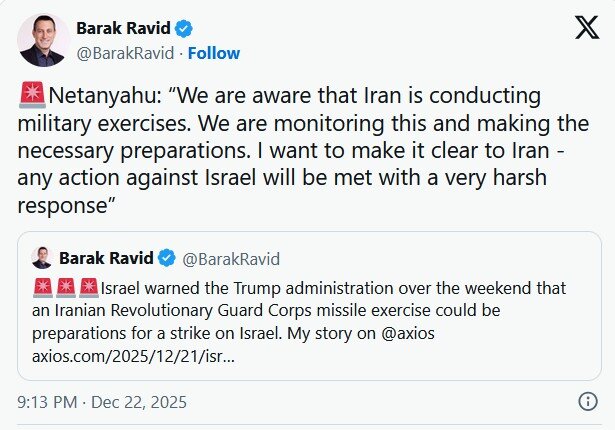The width and height of the screenshot is (615, 430).
Task: Click the X logo icon
Action: coord(586,28)
